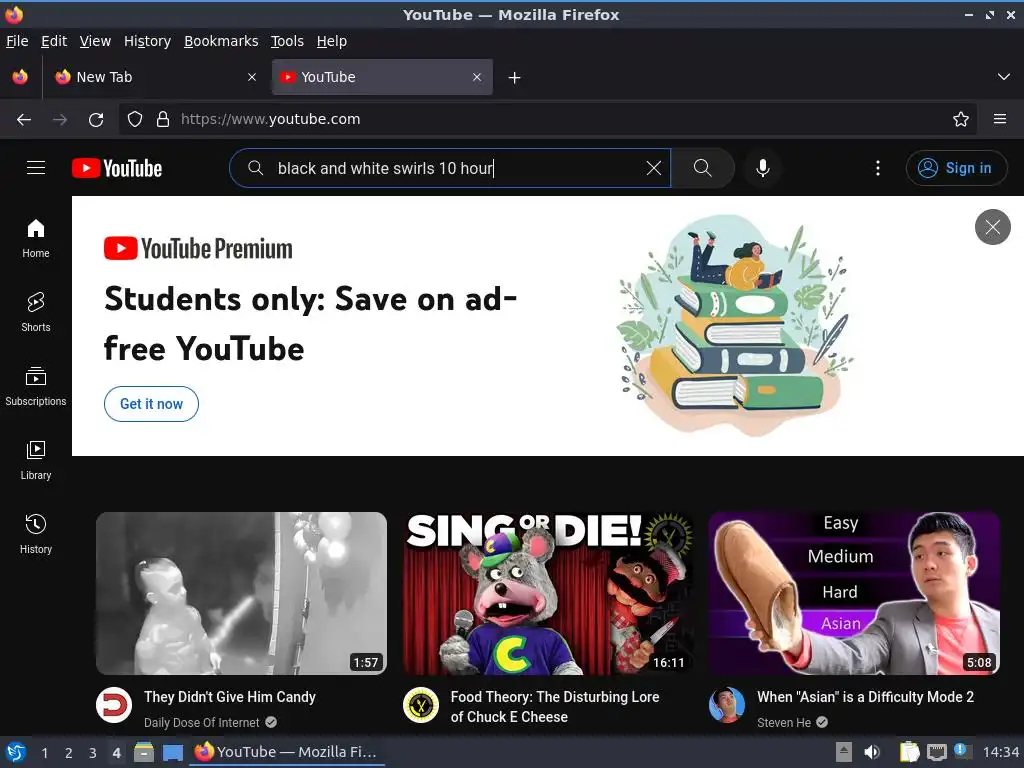Screen dimensions: 1024x768
Task: Open file manager taskbar icon
Action: point(144,752)
